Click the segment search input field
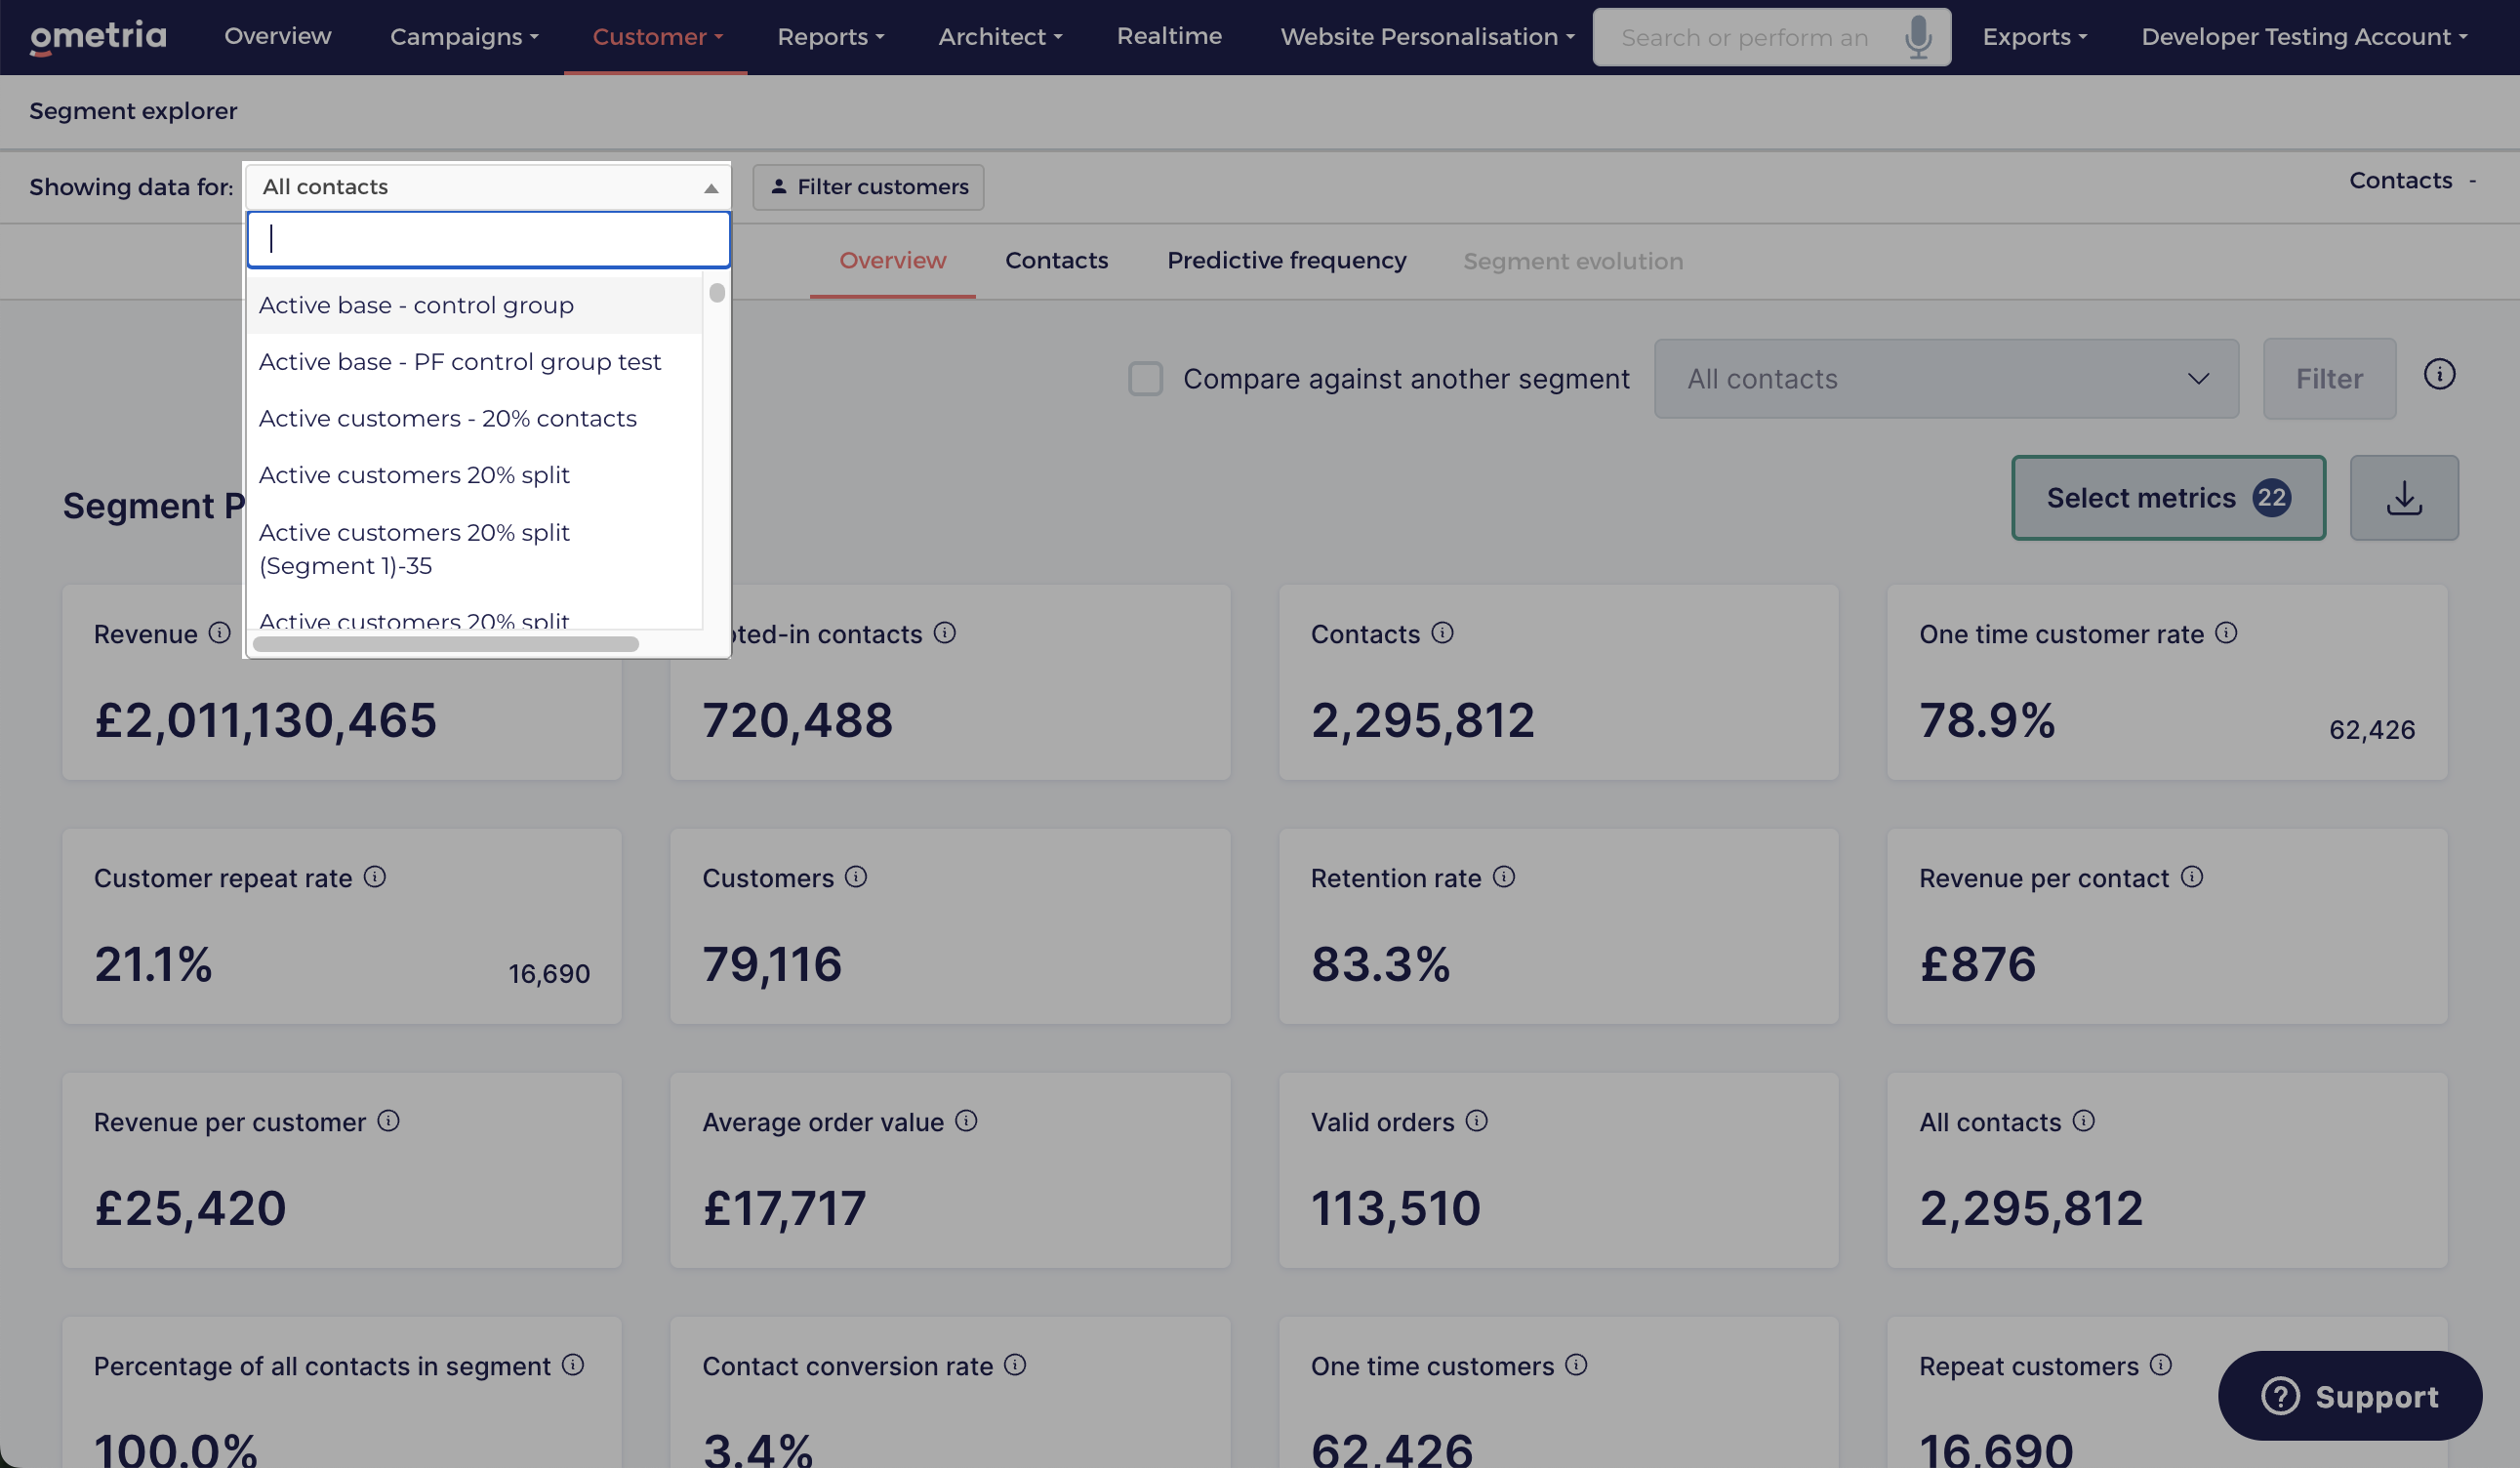Screen dimensions: 2520x1468 [x=488, y=239]
